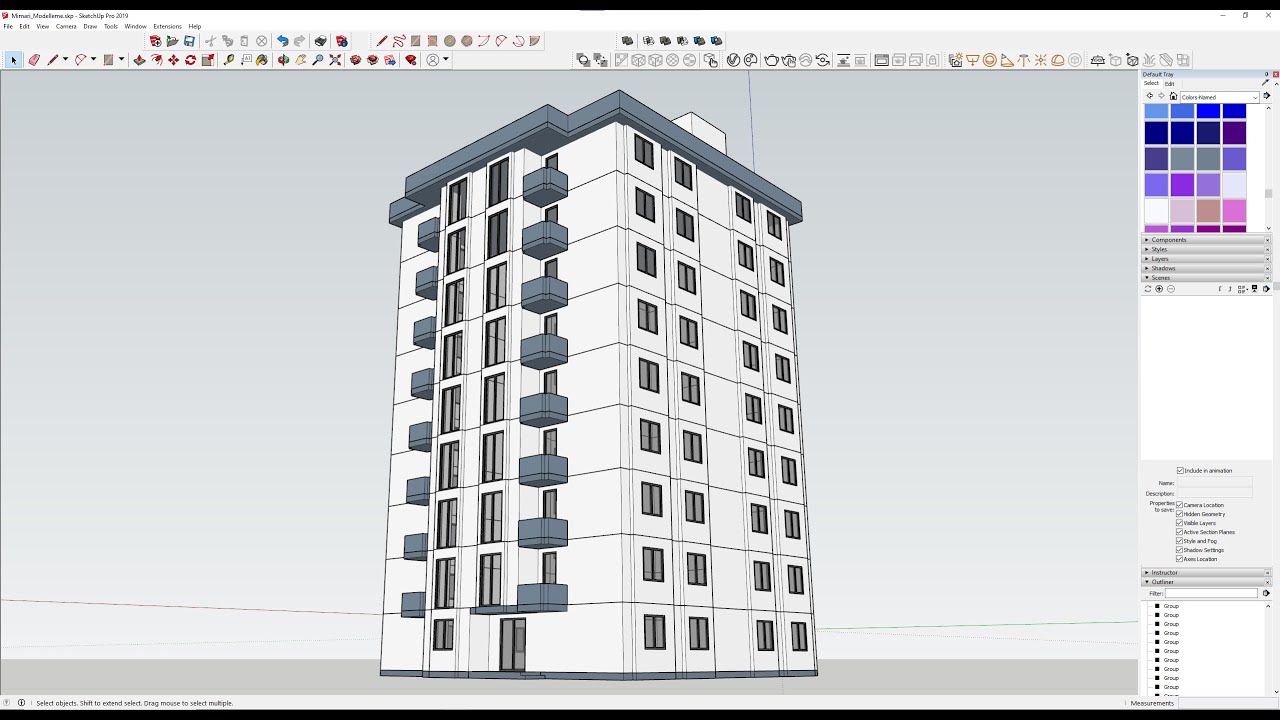1280x720 pixels.
Task: Switch to the Edit tab in materials
Action: [1170, 83]
